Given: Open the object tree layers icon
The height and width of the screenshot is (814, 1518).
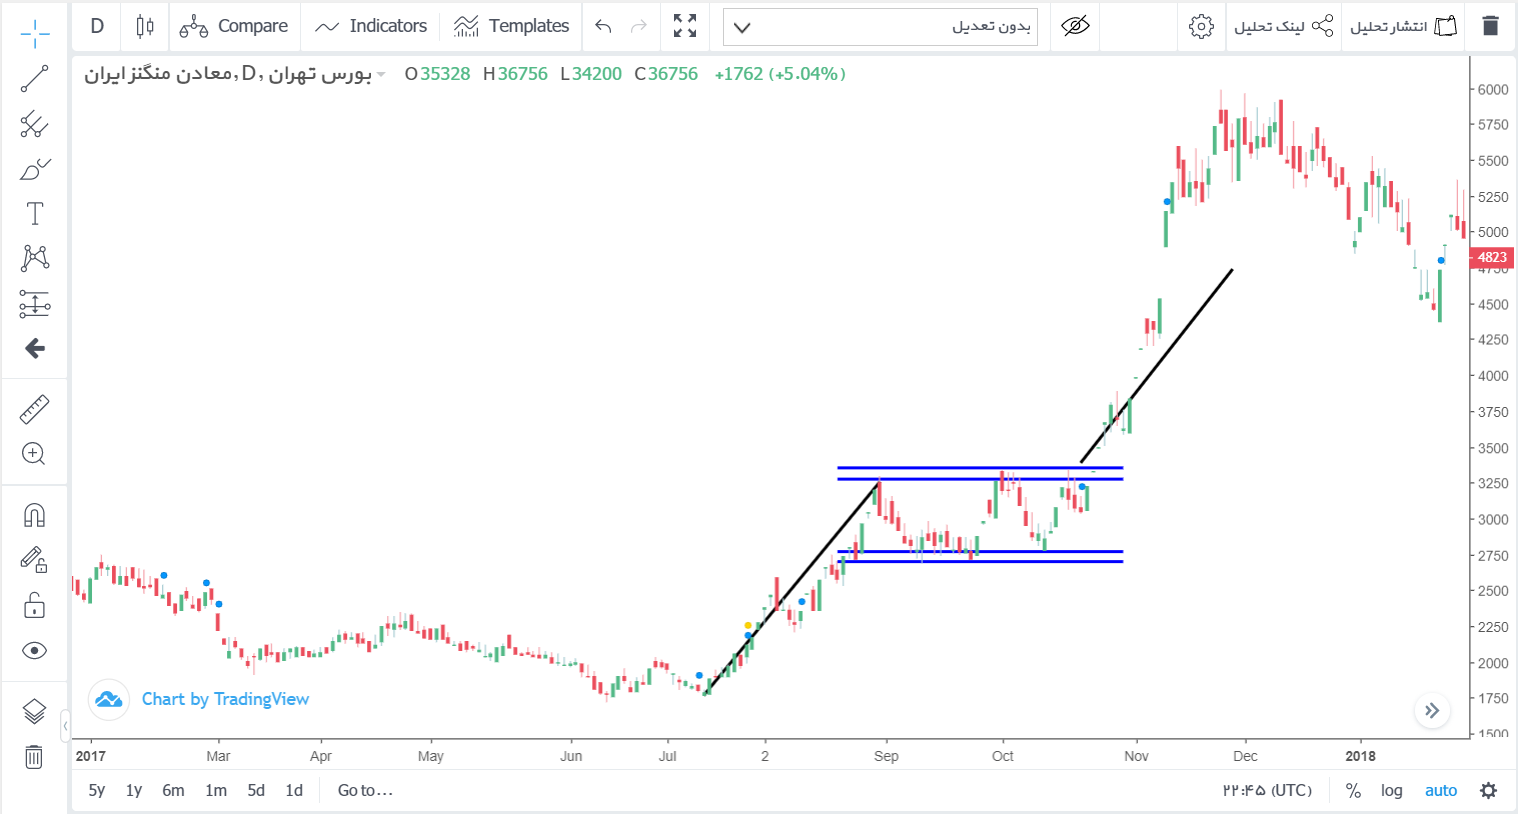Looking at the screenshot, I should tap(34, 711).
